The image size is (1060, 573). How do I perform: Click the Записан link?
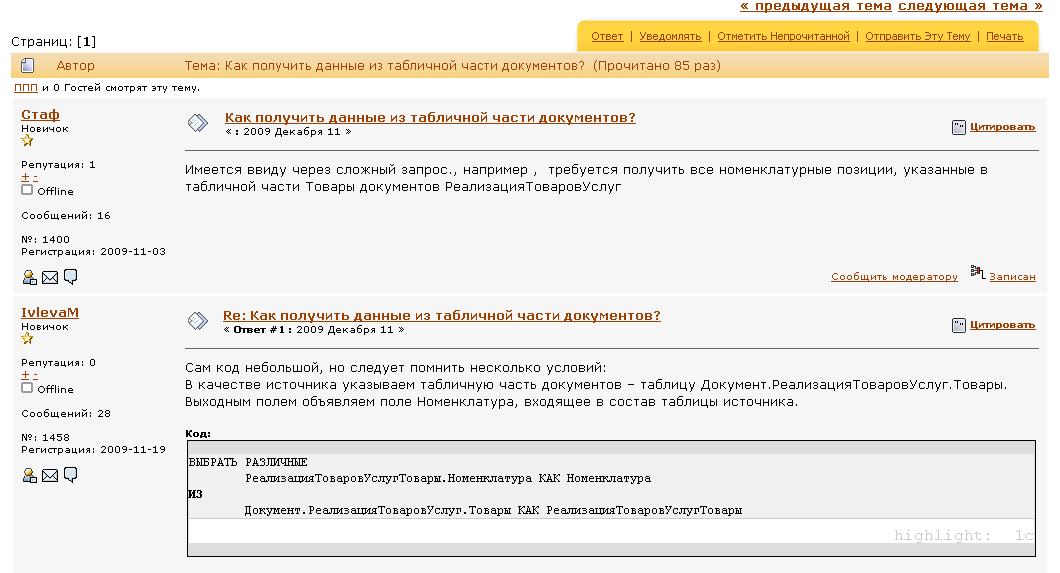click(x=1012, y=276)
